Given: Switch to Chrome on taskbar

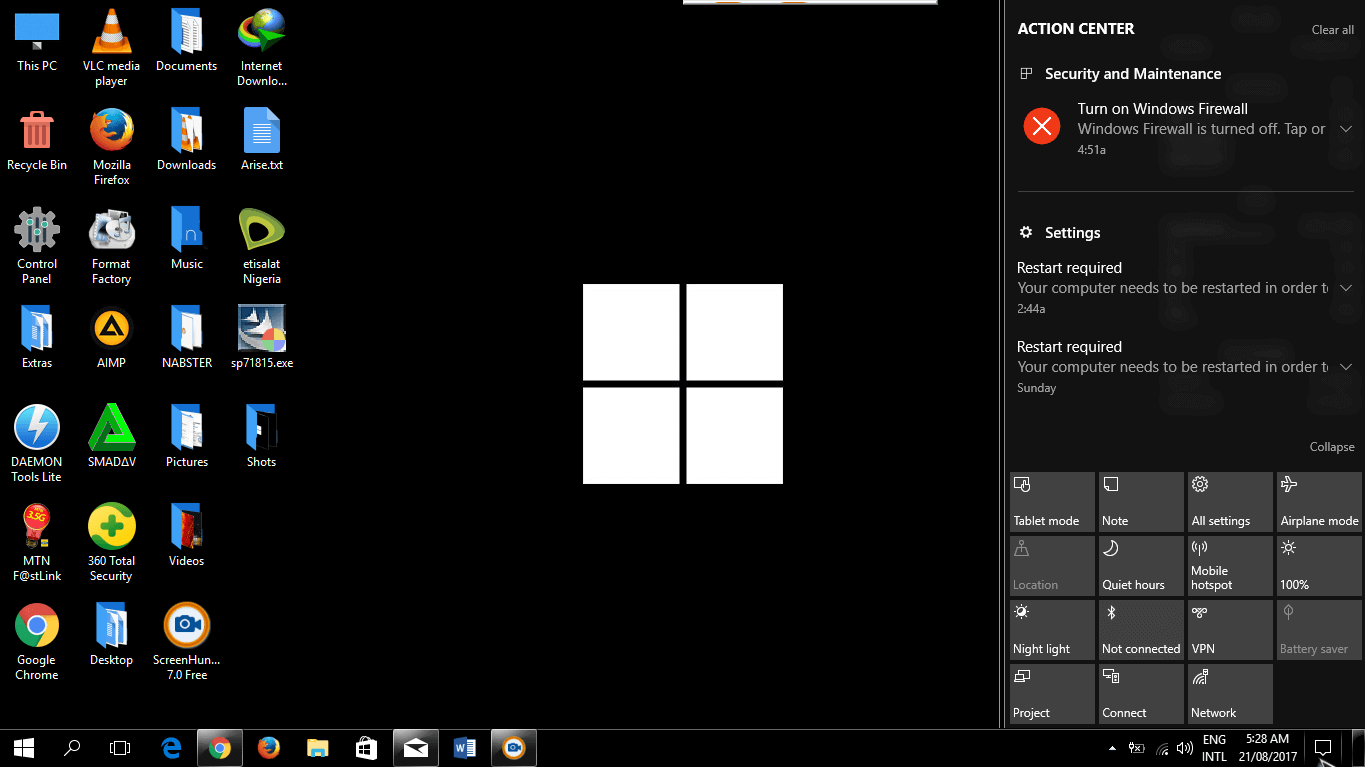Looking at the screenshot, I should pyautogui.click(x=220, y=748).
